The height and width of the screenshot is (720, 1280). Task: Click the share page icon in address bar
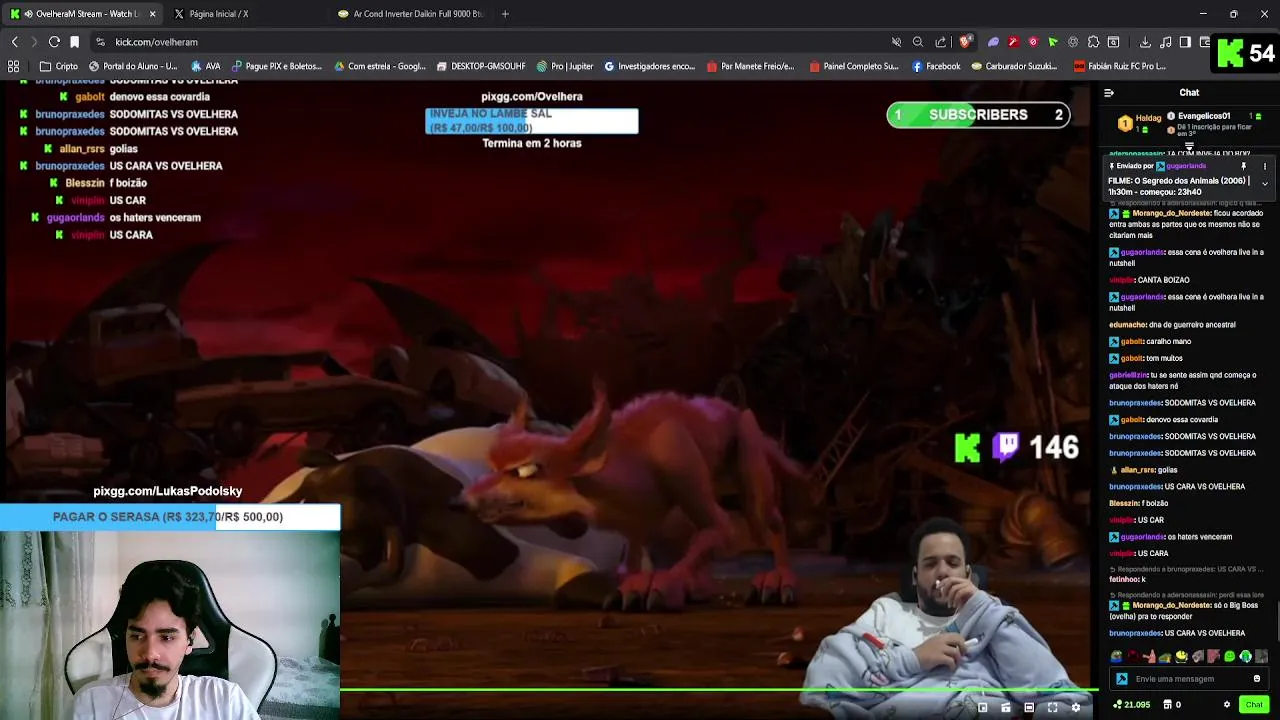(941, 42)
